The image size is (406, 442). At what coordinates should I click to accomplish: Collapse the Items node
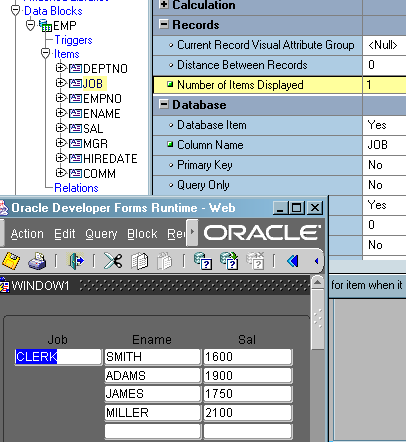pos(45,53)
